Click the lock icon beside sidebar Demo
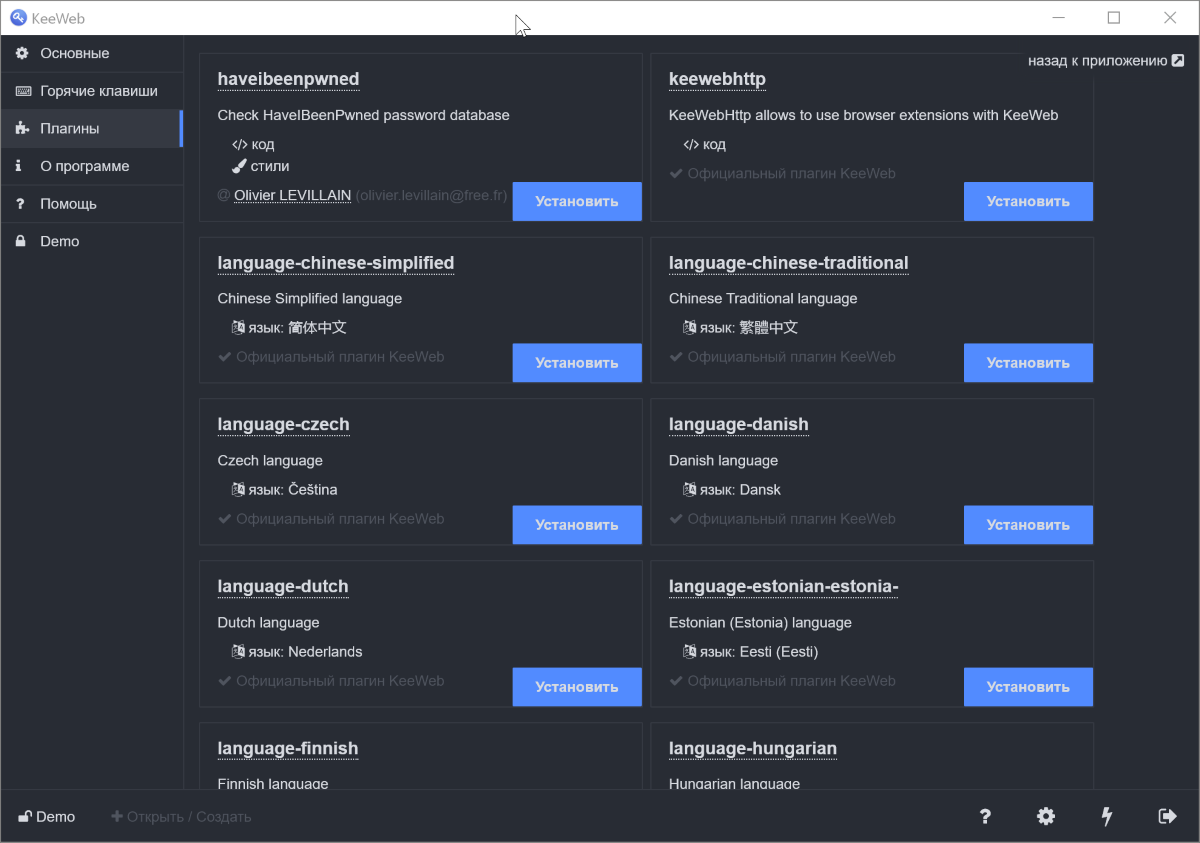1200x843 pixels. pos(20,241)
